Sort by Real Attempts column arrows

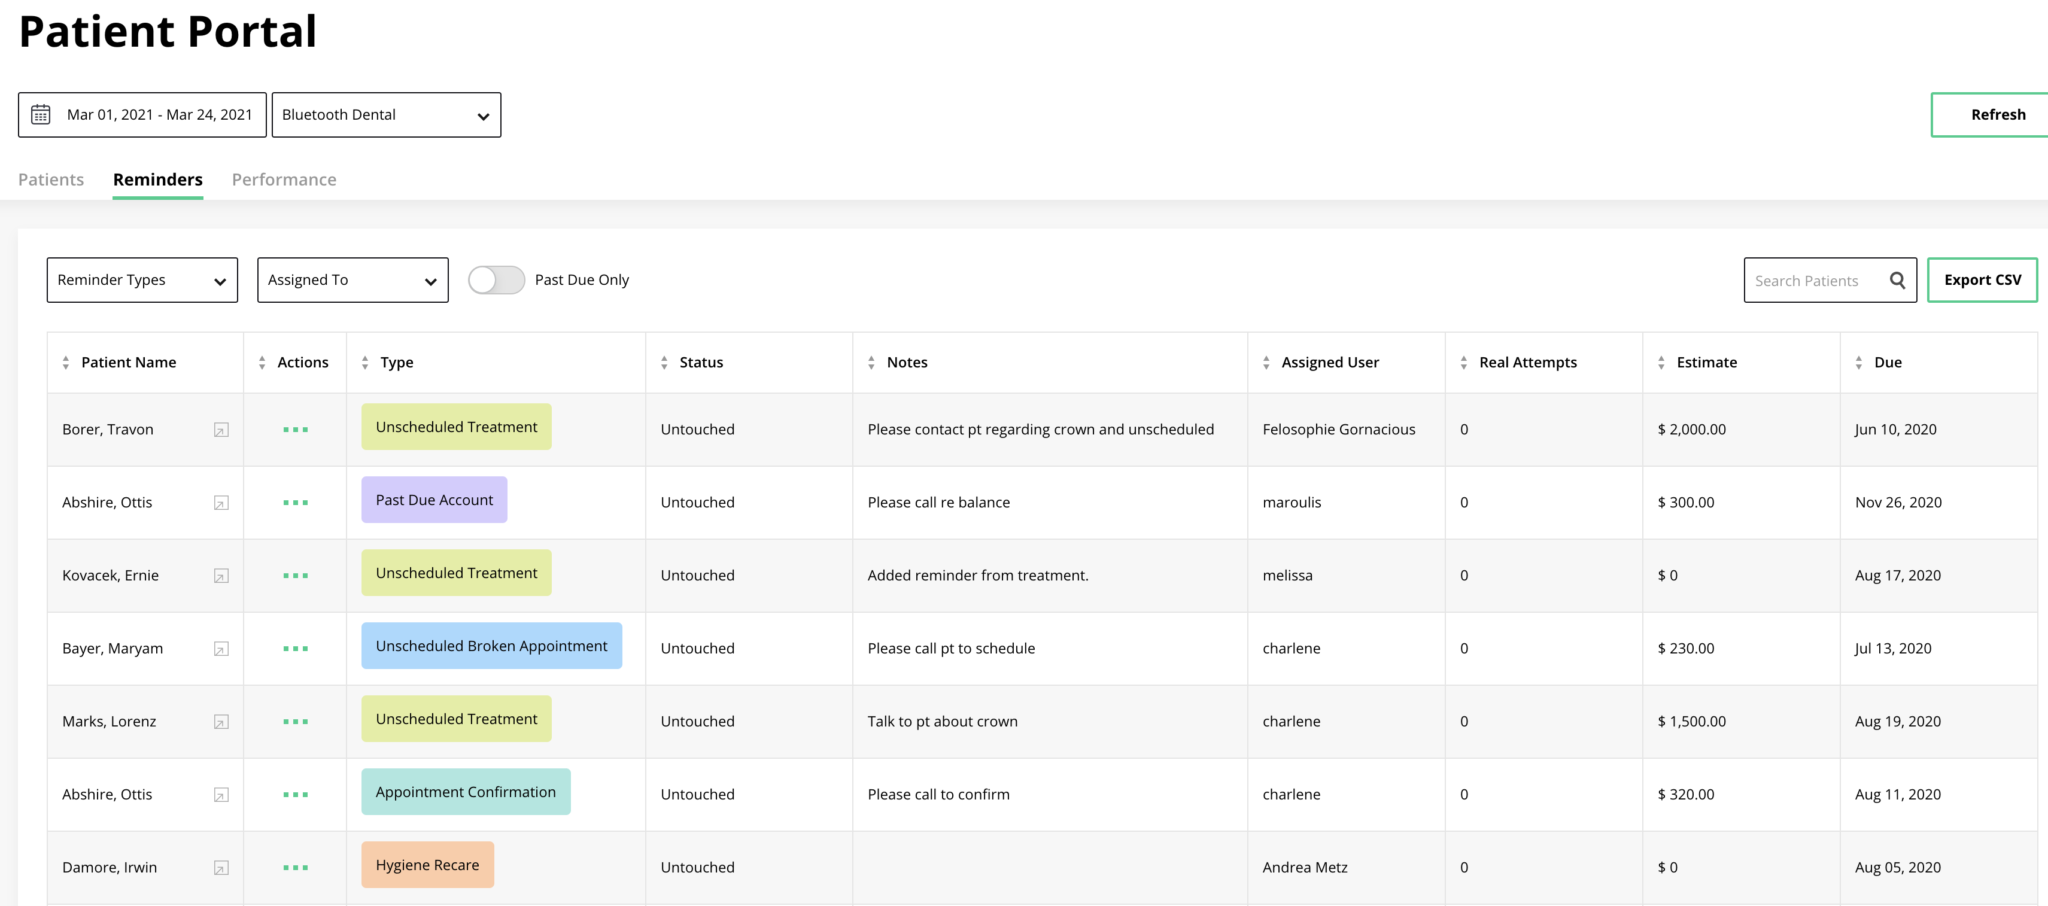1464,363
